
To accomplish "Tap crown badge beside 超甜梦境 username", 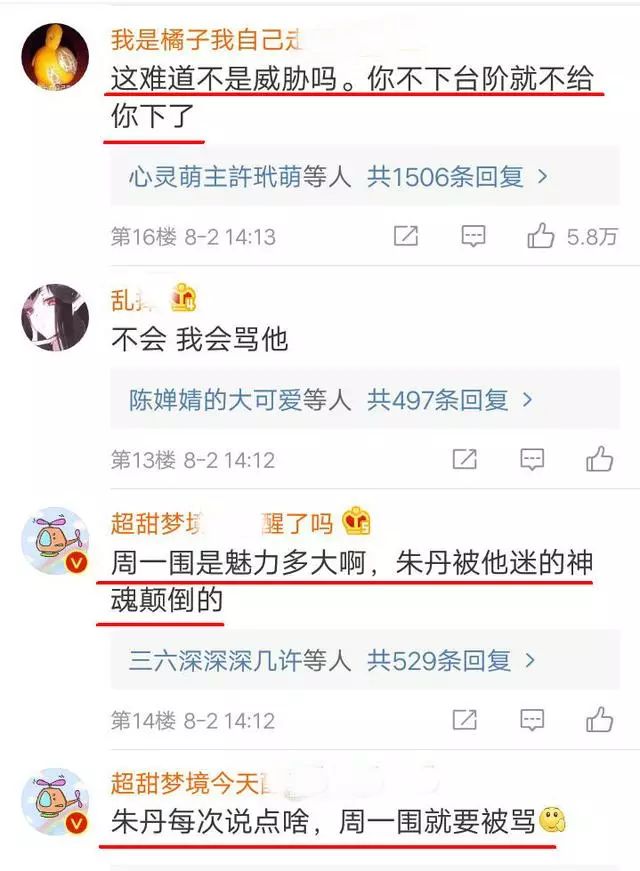I will pyautogui.click(x=356, y=522).
